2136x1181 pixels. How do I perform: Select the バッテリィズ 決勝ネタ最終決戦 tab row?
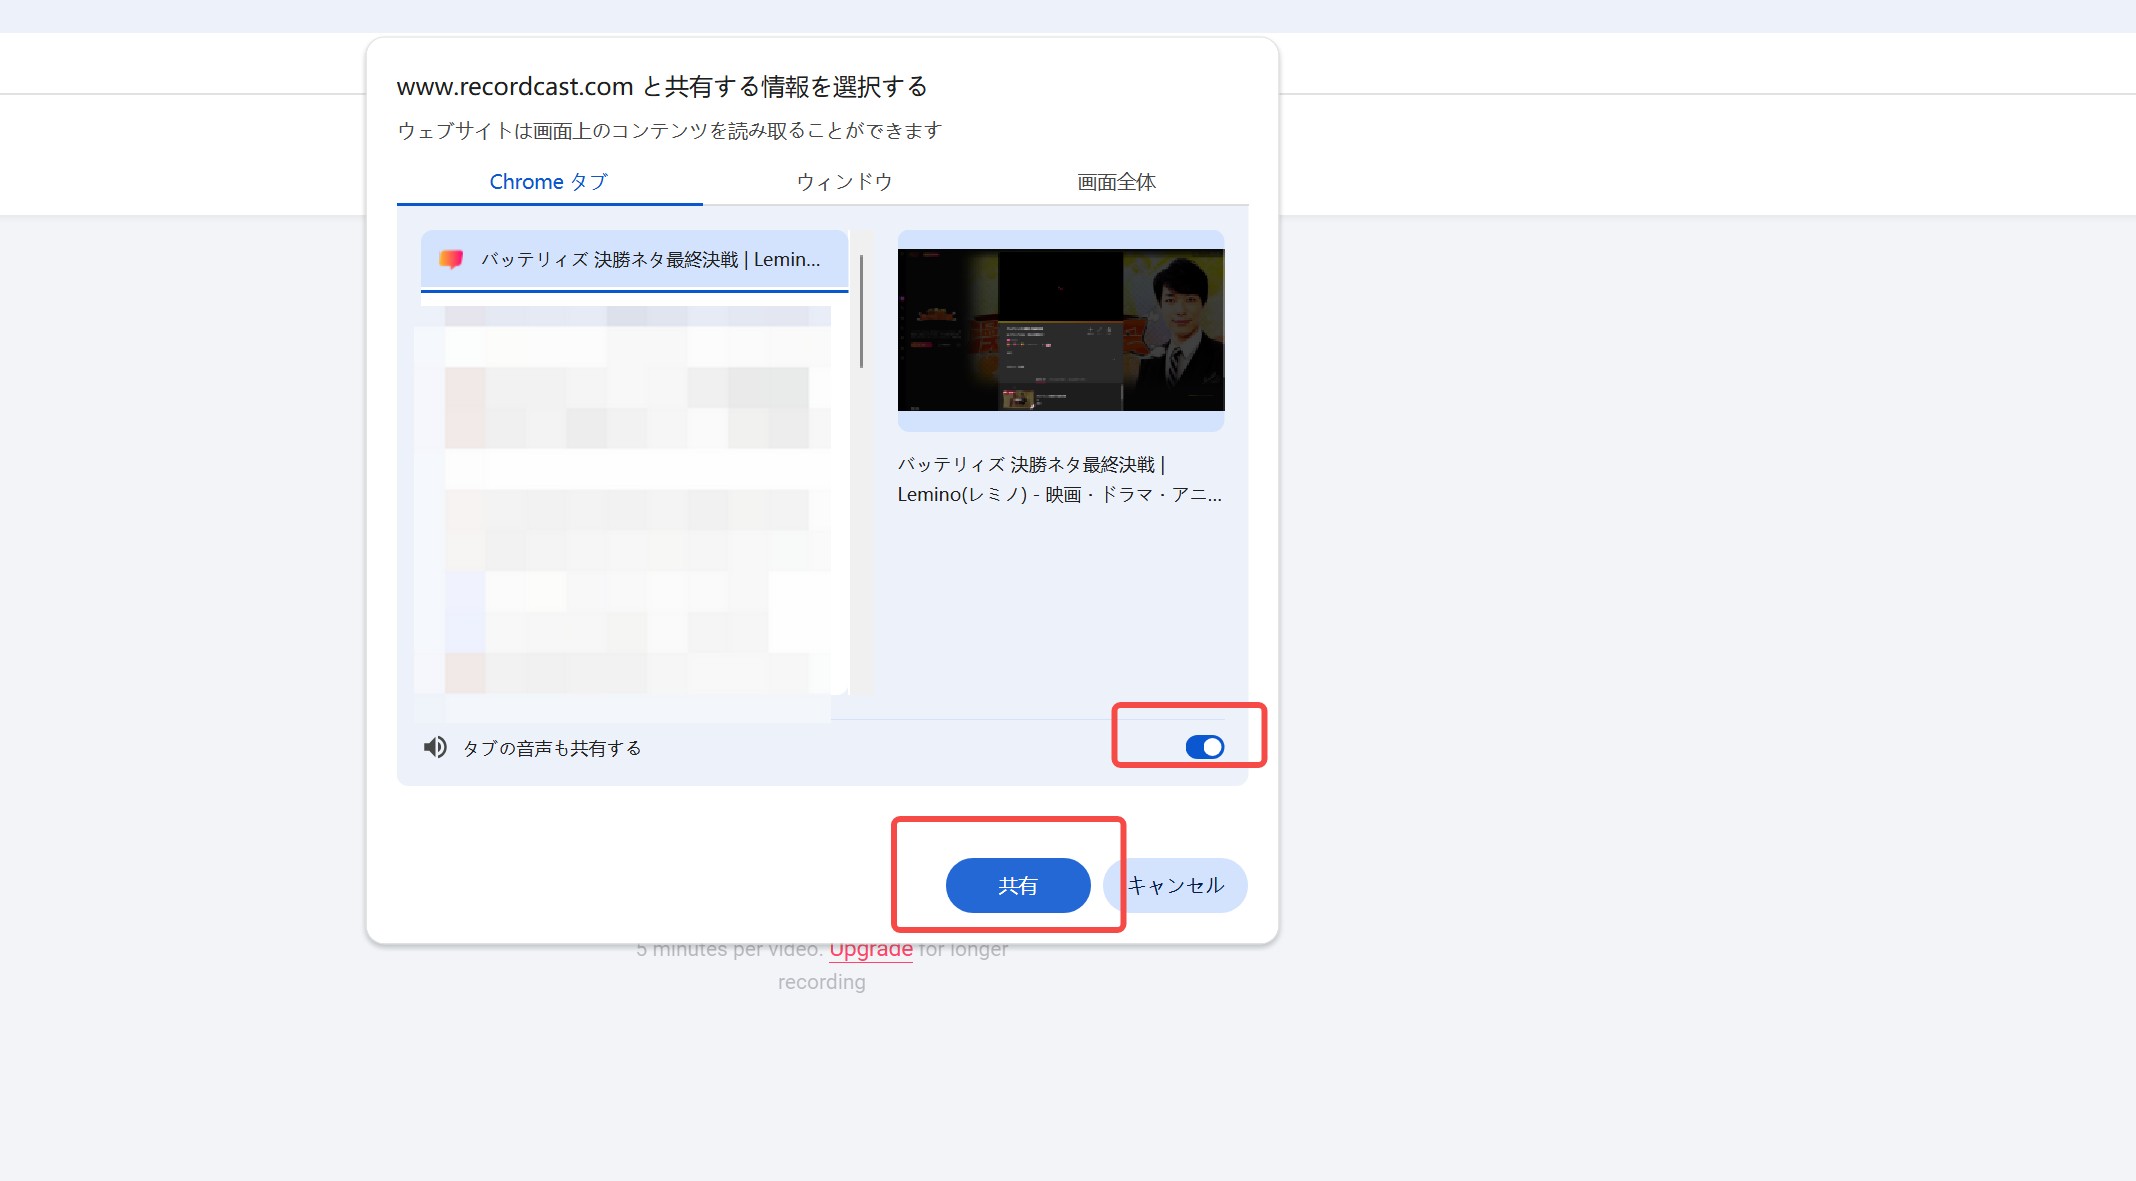point(634,260)
